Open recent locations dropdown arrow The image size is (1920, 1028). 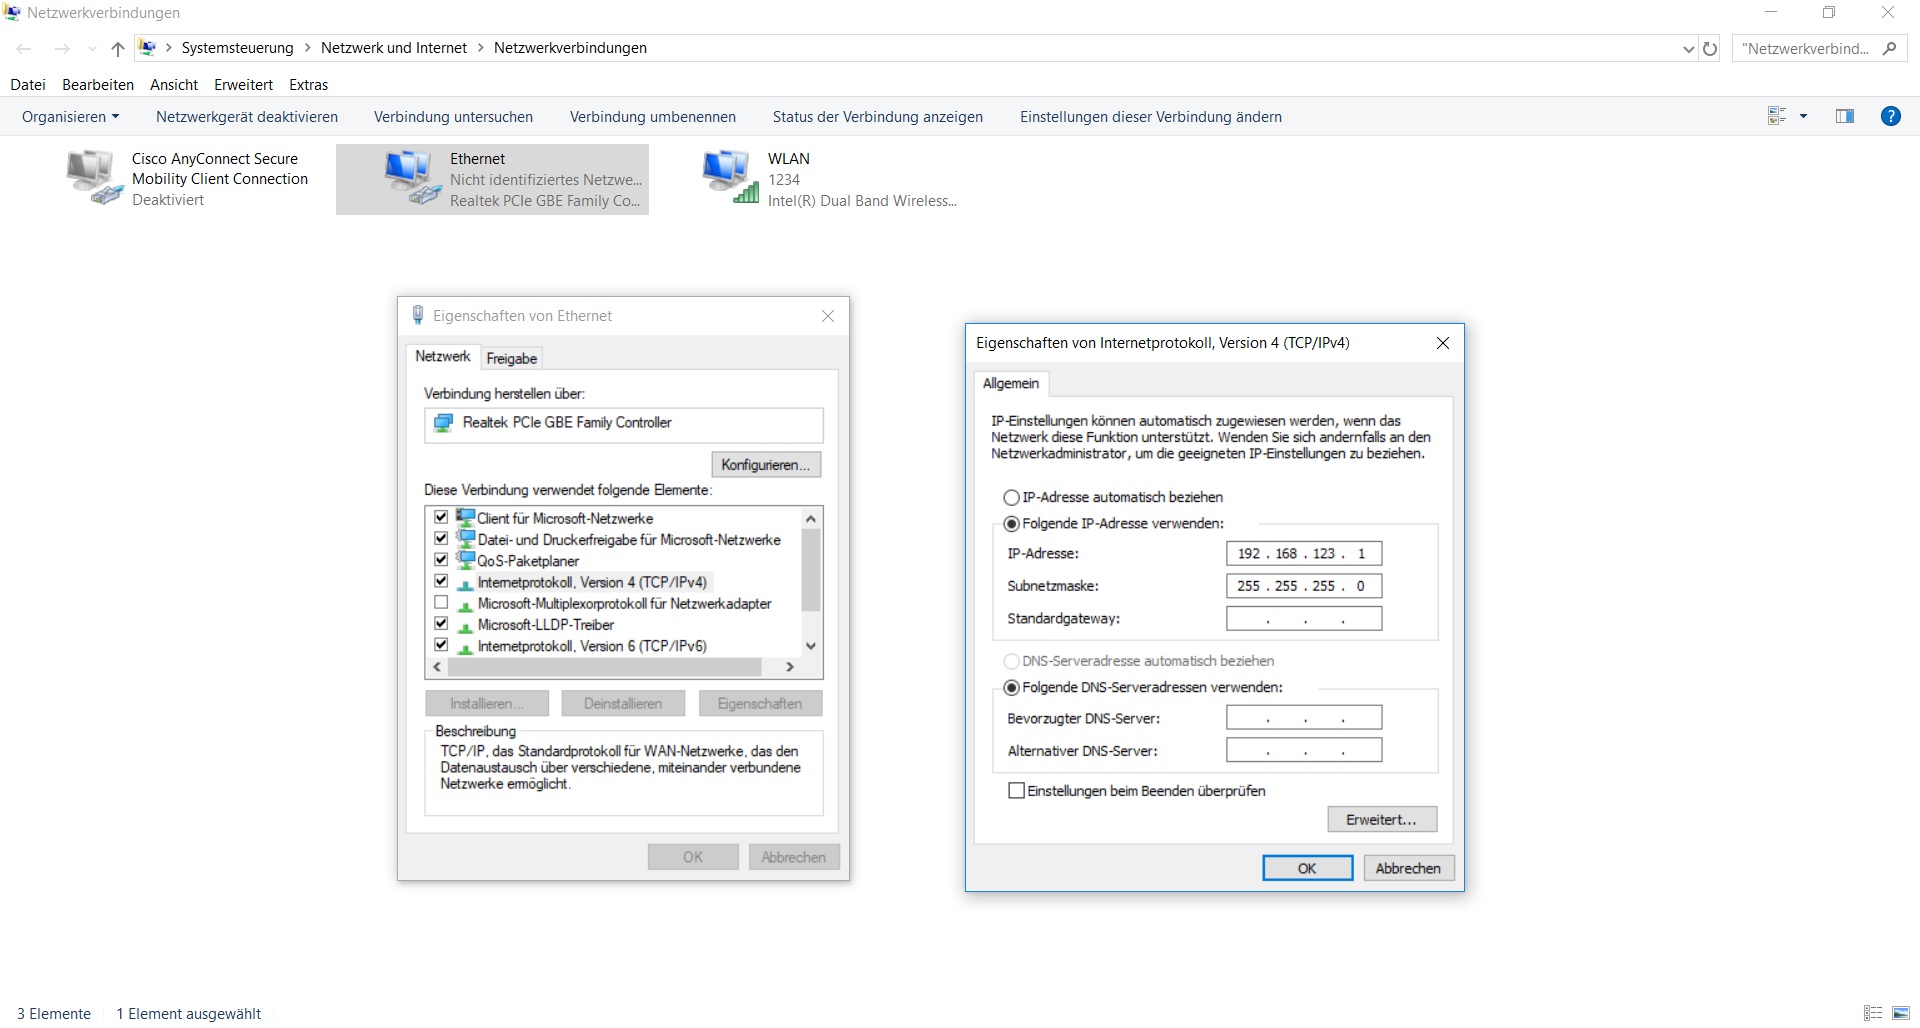click(92, 48)
